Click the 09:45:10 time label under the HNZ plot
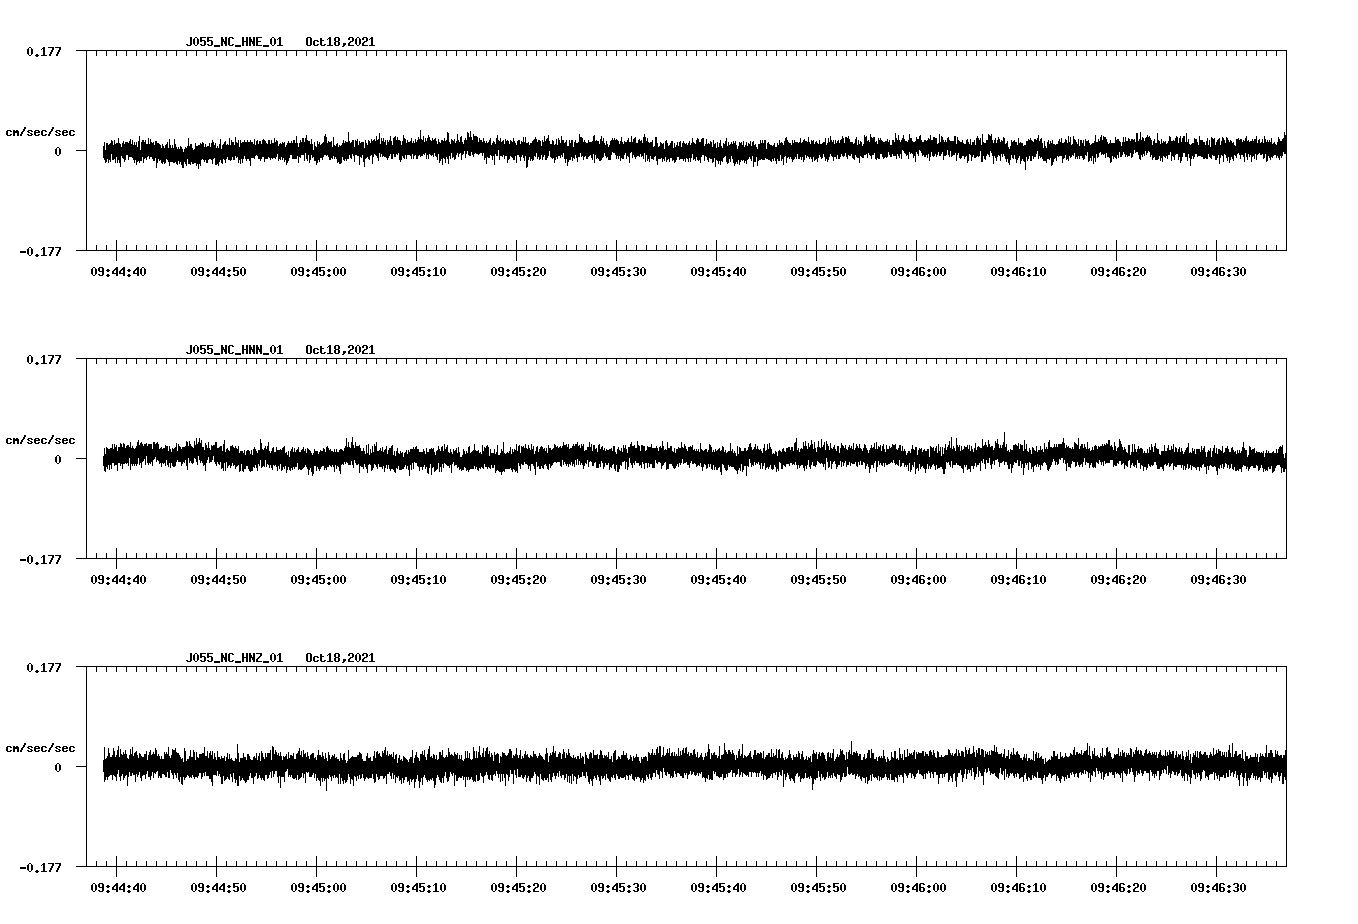1358x924 pixels. (418, 887)
